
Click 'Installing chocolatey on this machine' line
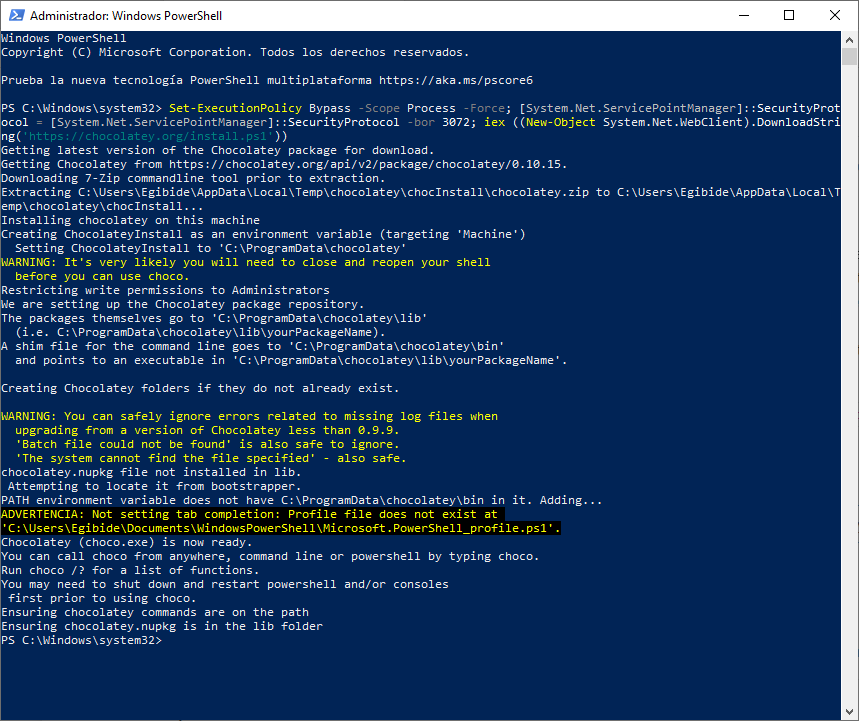[130, 220]
